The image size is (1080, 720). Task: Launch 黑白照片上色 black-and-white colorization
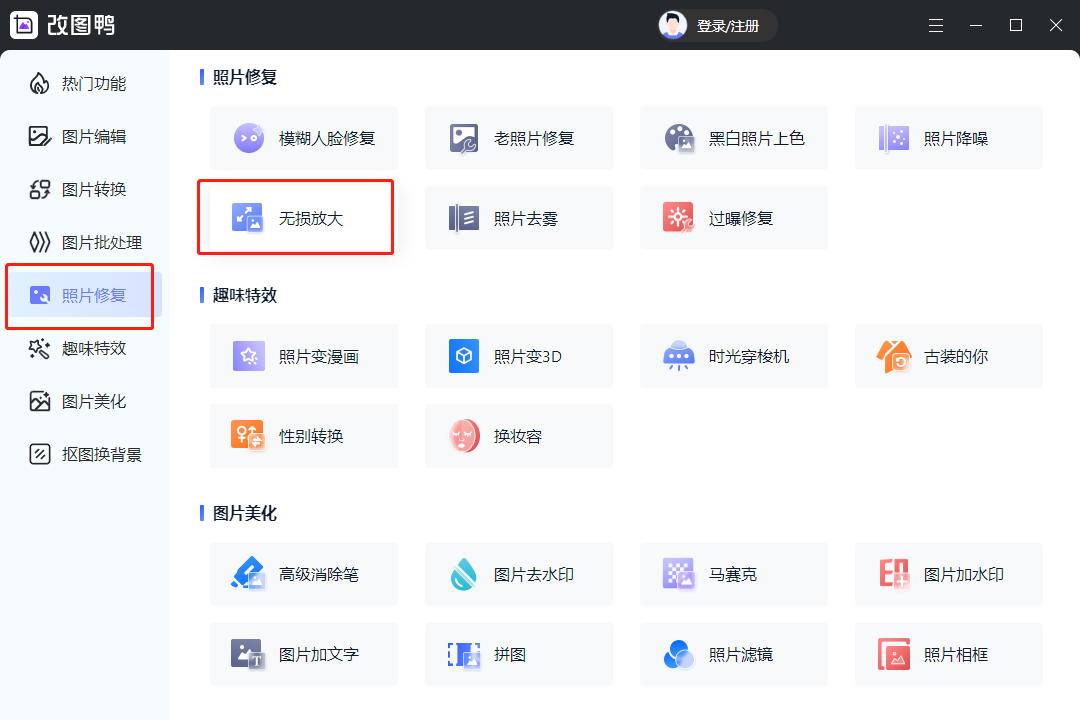coord(733,138)
